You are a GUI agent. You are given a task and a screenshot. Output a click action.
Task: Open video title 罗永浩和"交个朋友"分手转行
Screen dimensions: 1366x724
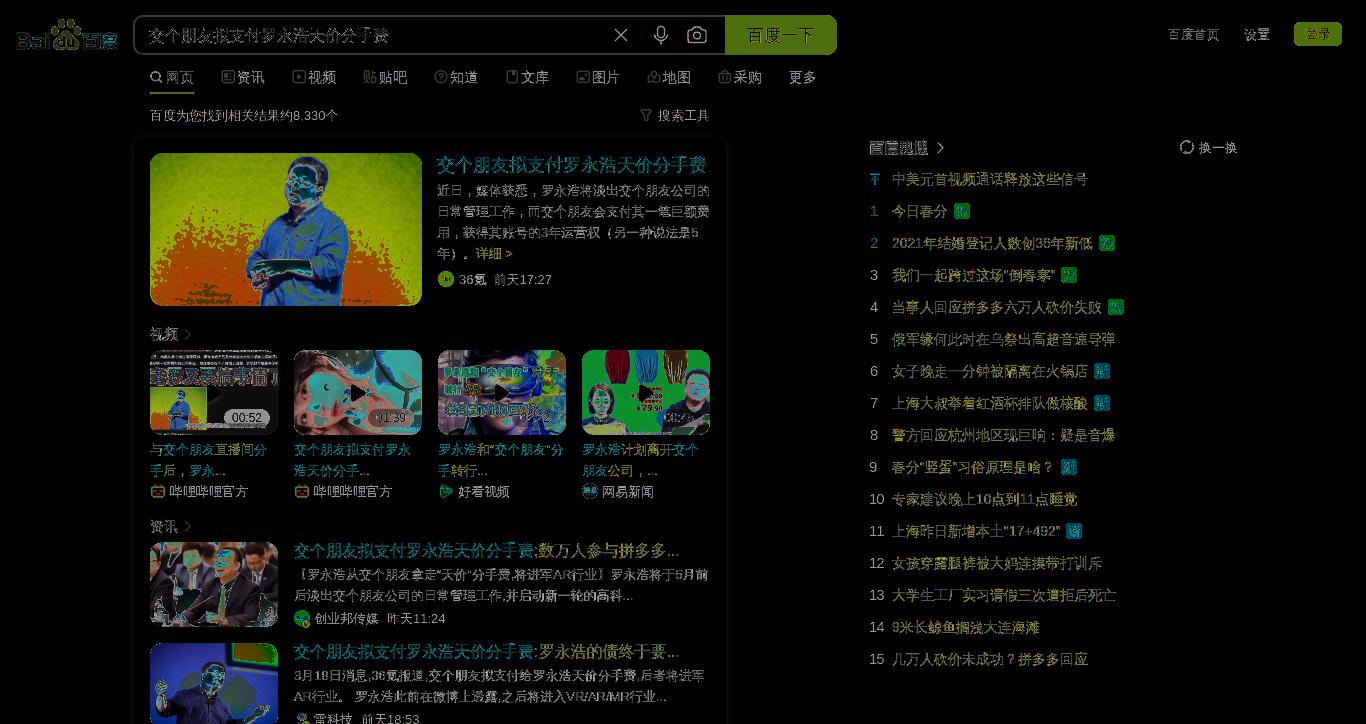point(501,460)
